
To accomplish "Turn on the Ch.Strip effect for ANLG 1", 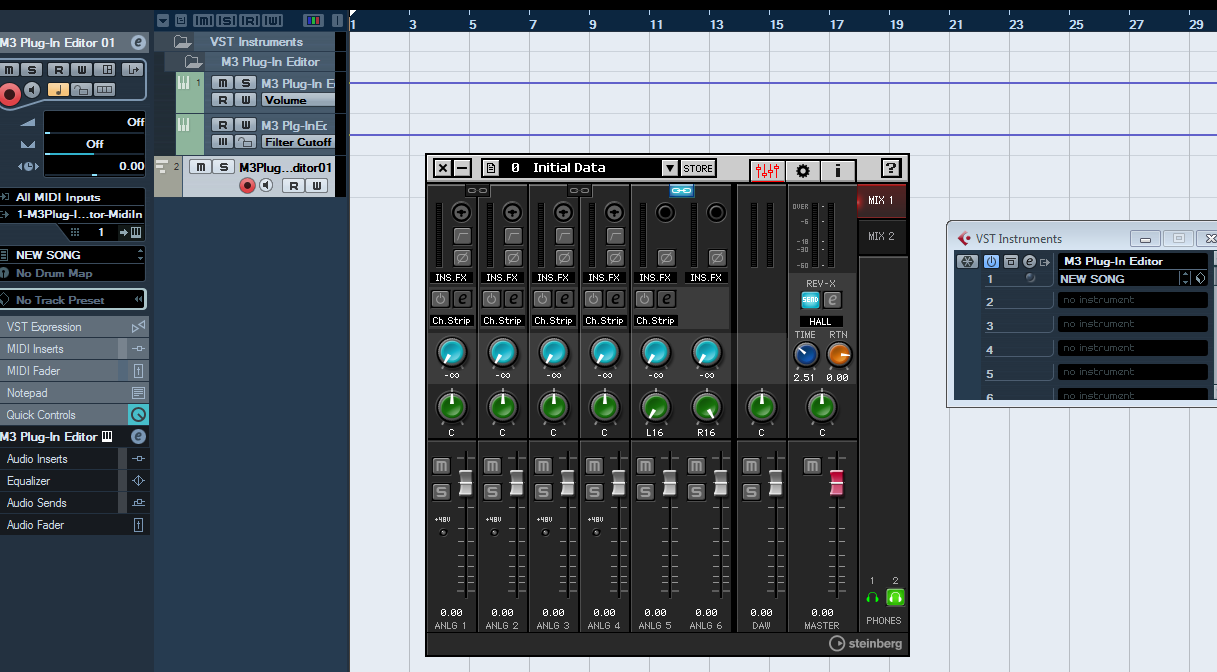I will (x=440, y=298).
